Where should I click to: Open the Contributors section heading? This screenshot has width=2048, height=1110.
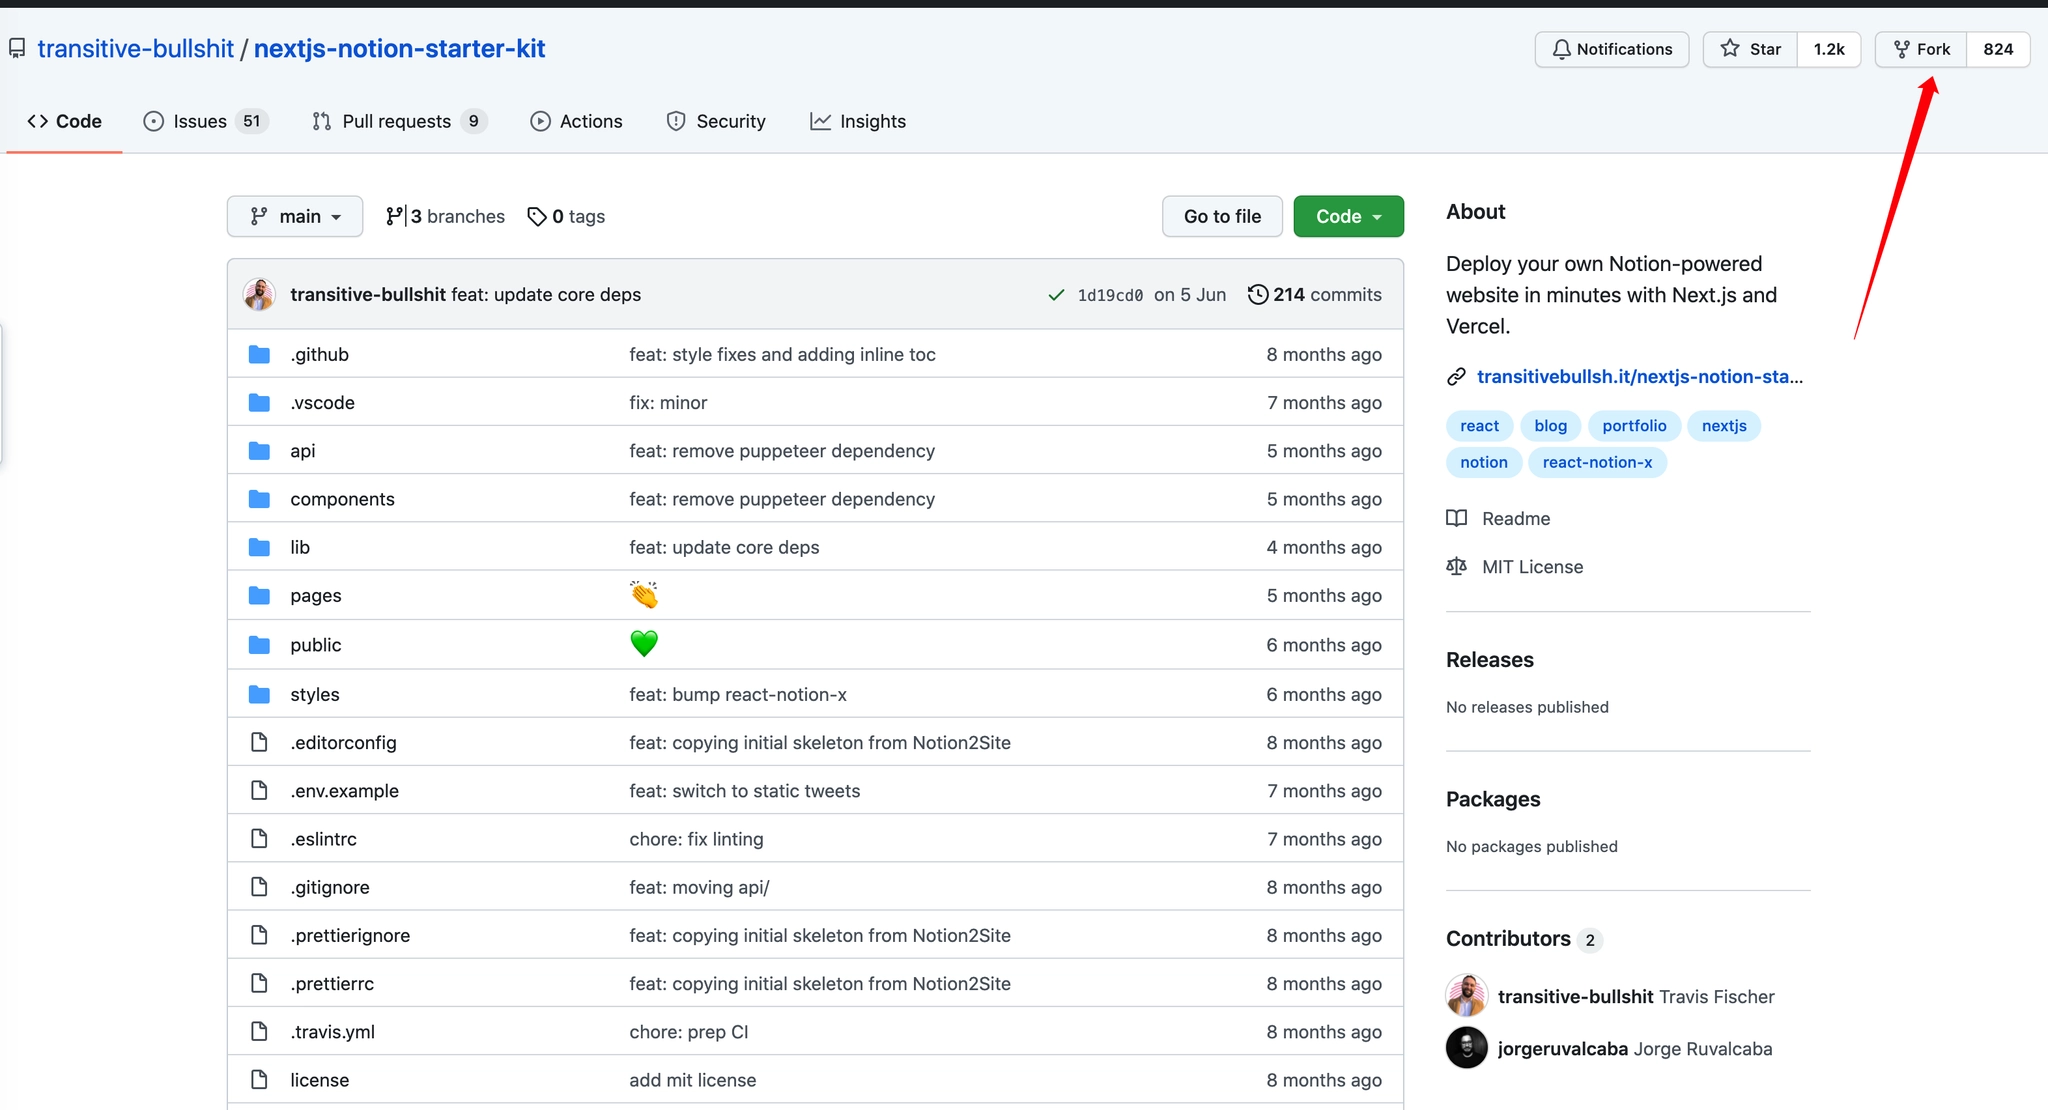tap(1508, 939)
